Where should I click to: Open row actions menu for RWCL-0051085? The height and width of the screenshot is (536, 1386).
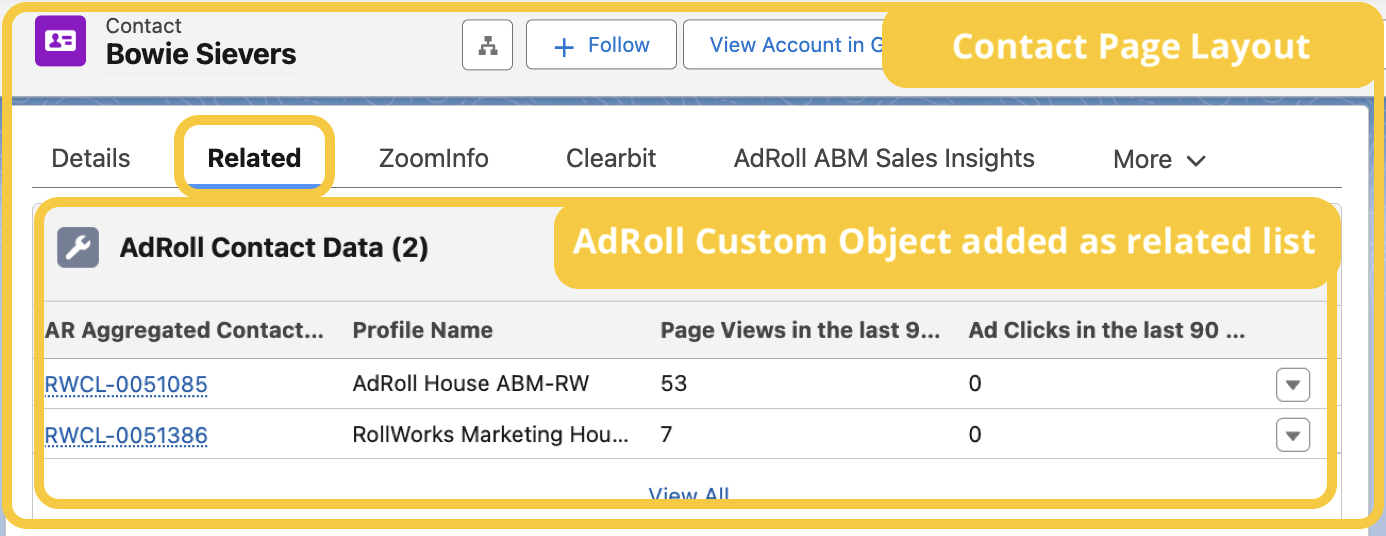point(1292,384)
